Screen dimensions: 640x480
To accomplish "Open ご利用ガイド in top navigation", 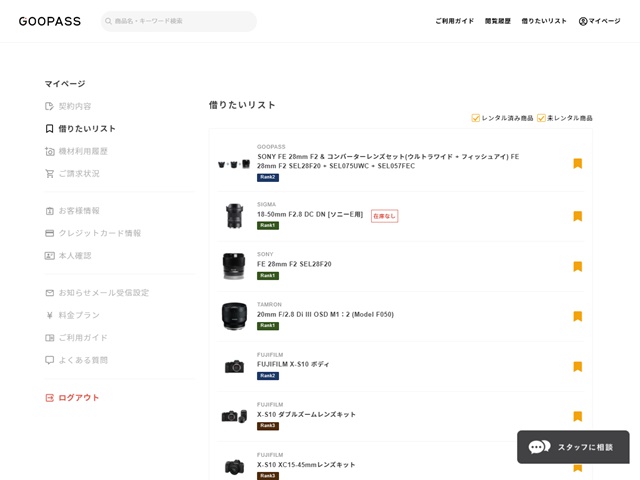I will pyautogui.click(x=455, y=21).
